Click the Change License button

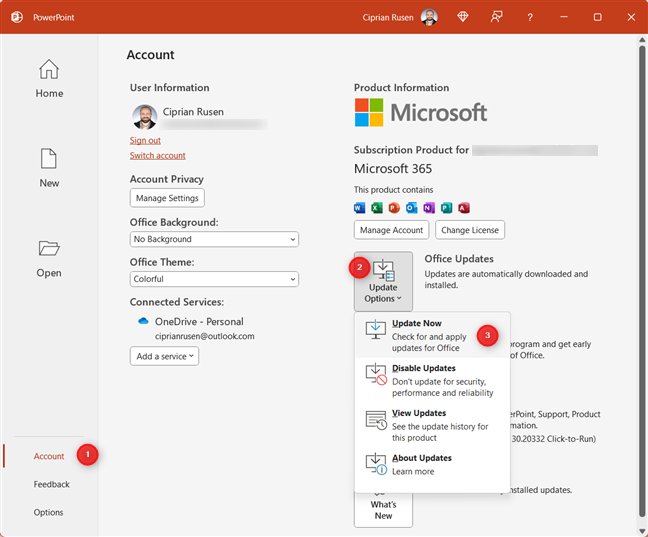470,230
